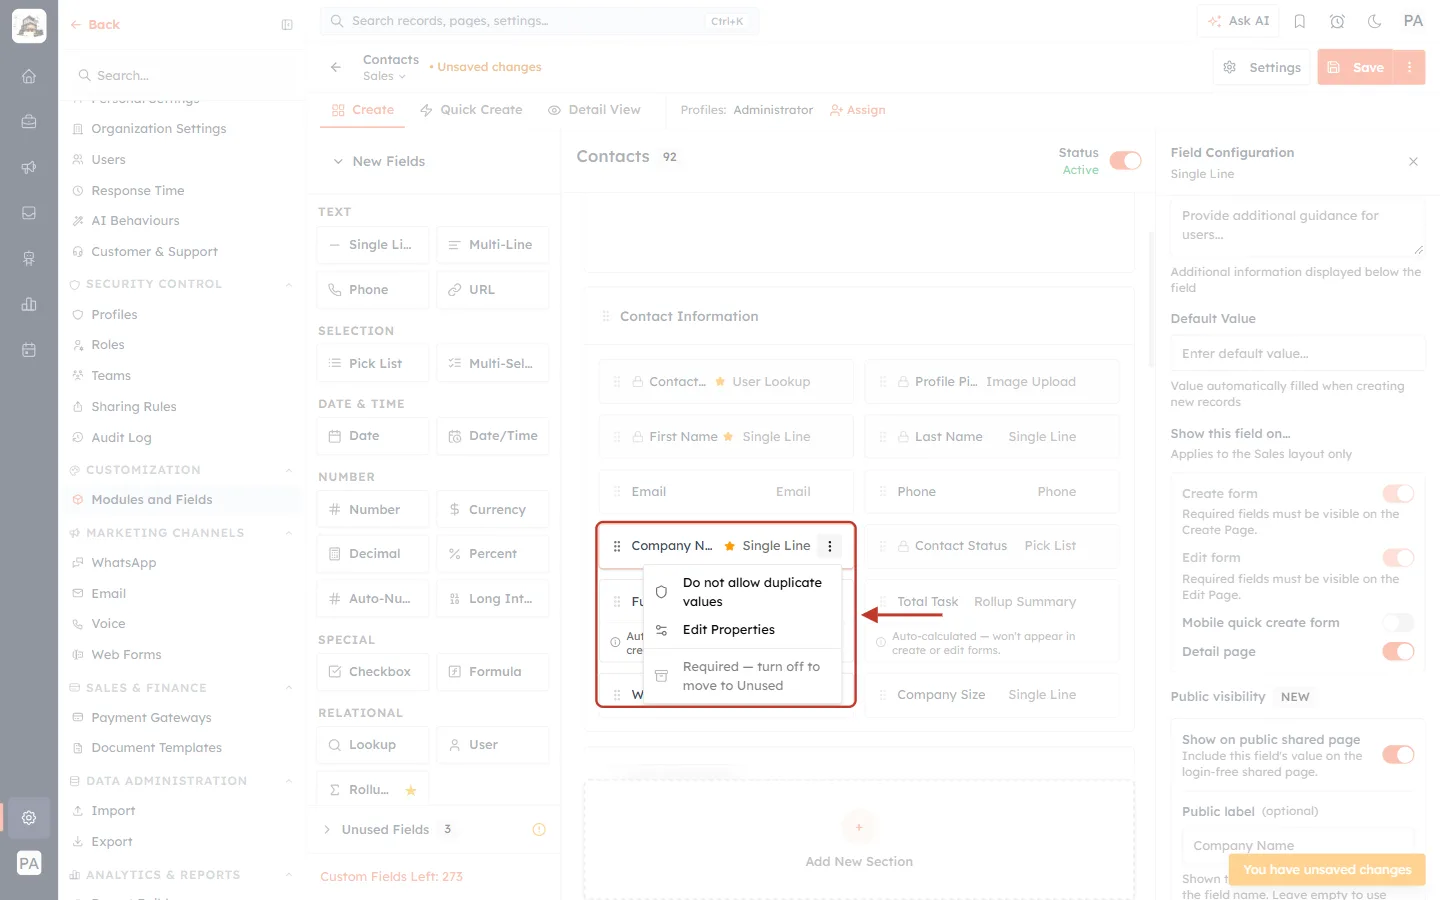
Task: Close the Field Configuration panel
Action: point(1413,161)
